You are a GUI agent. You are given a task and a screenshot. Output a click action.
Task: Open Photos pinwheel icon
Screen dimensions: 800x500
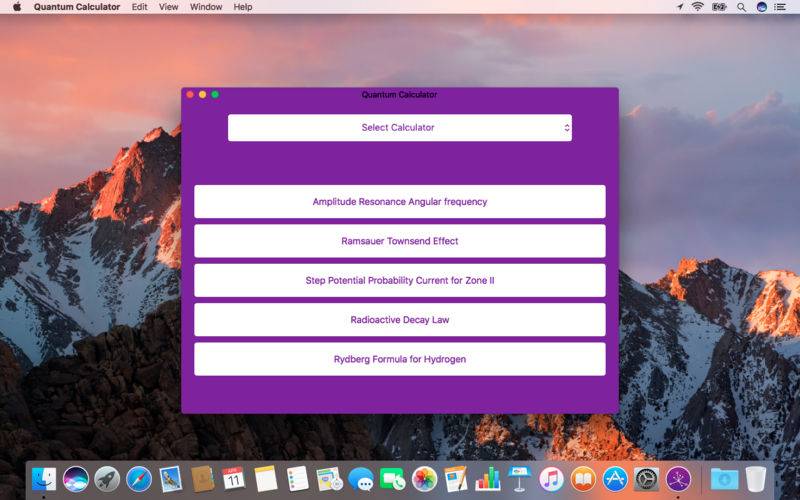click(424, 479)
